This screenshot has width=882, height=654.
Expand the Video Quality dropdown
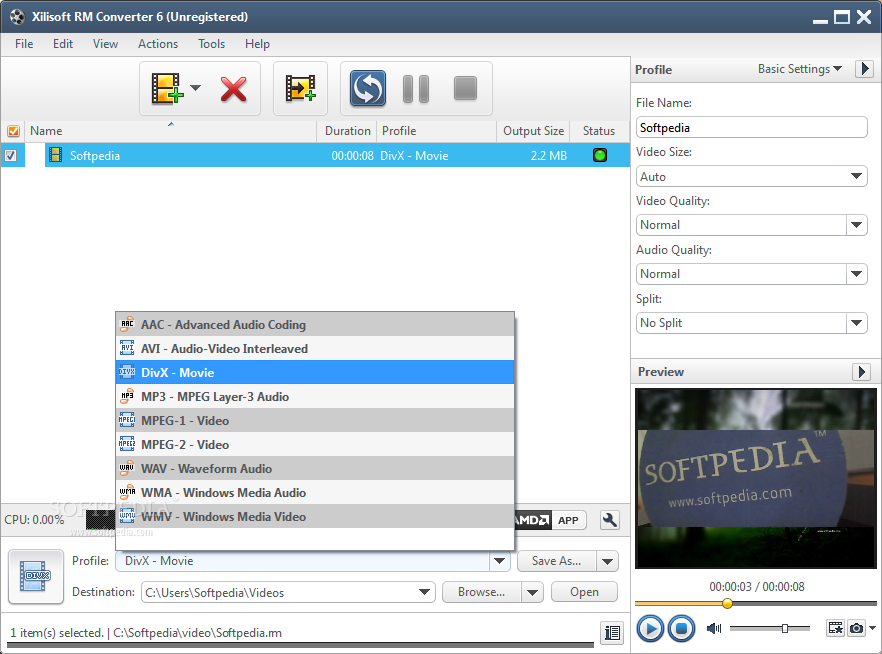tap(856, 225)
